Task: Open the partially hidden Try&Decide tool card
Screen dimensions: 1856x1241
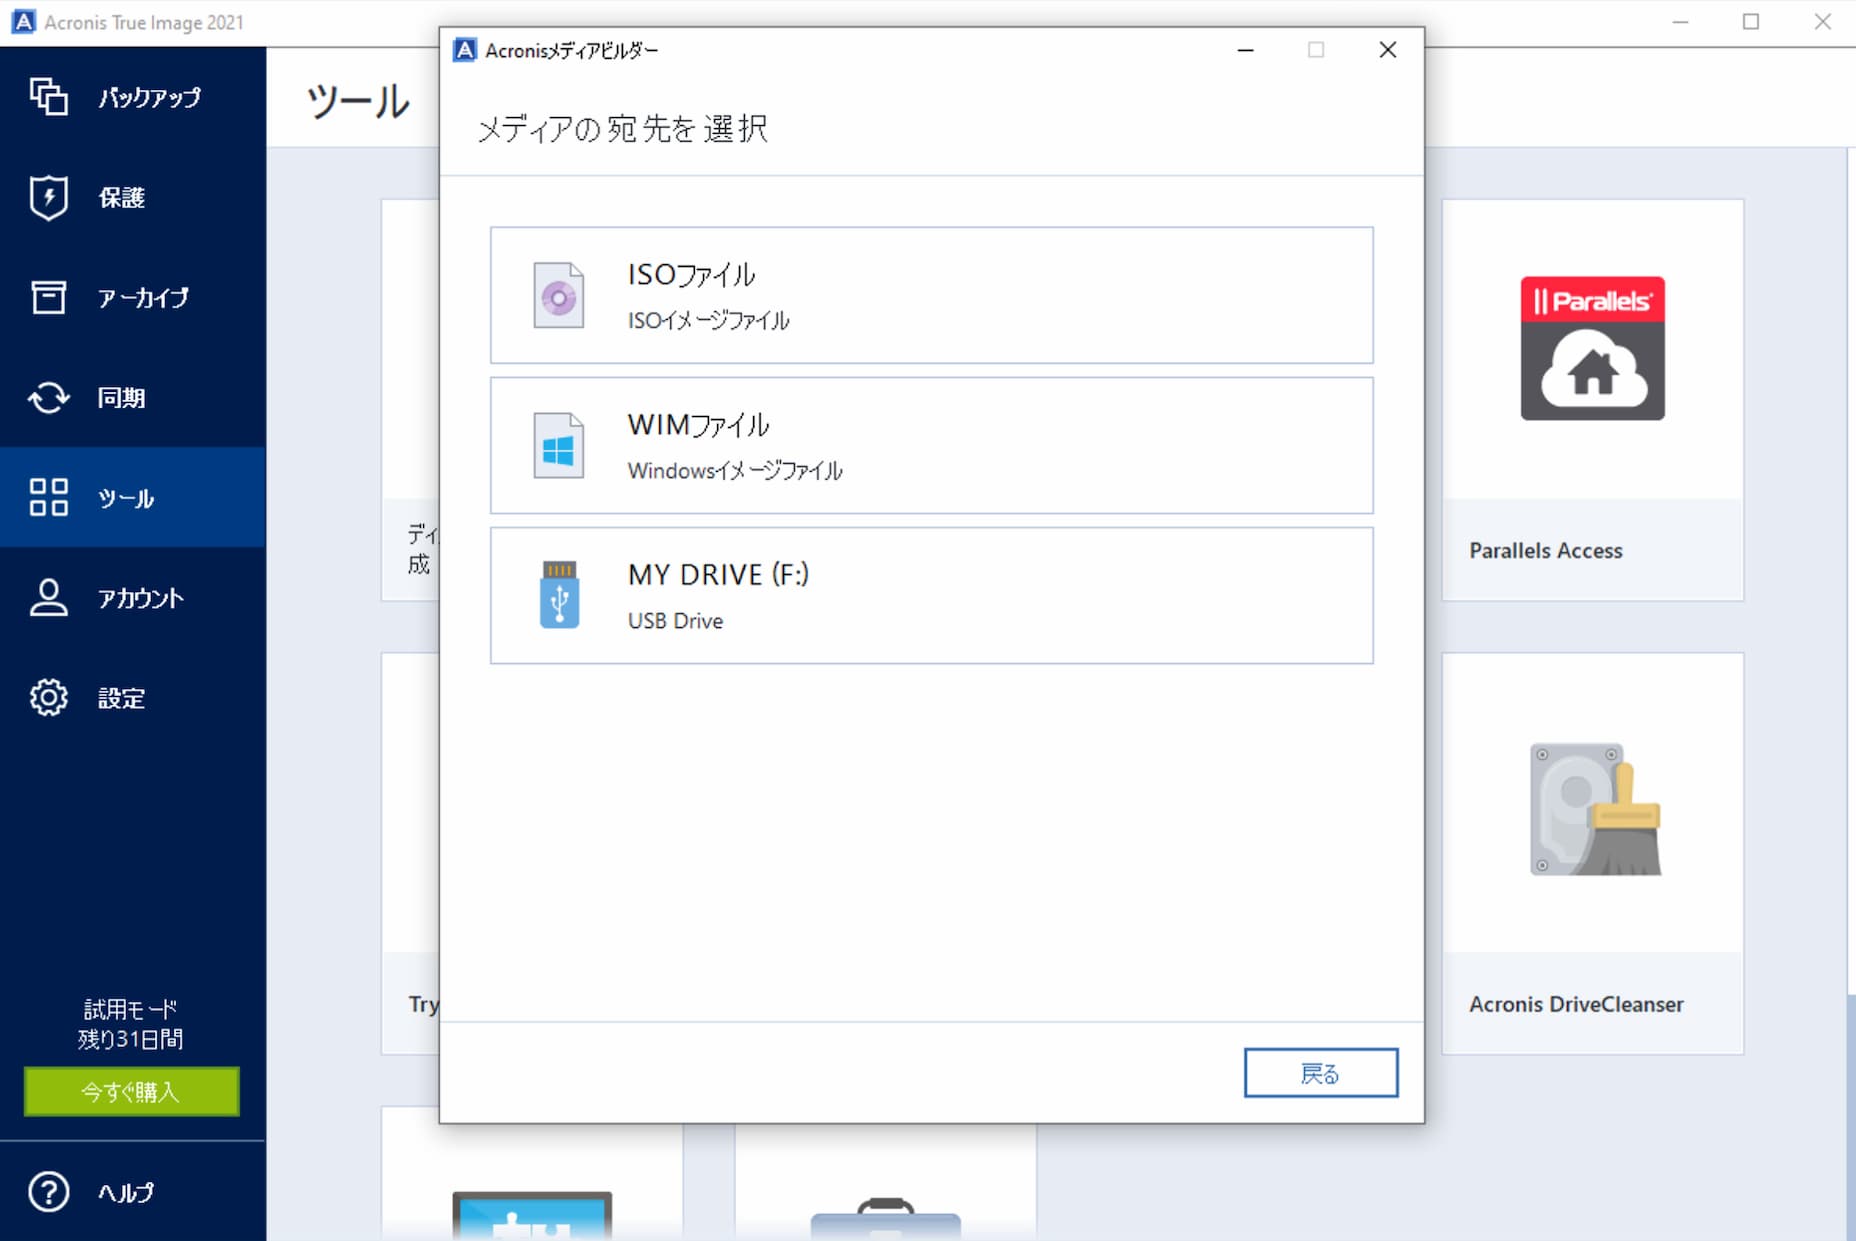Action: coord(410,853)
